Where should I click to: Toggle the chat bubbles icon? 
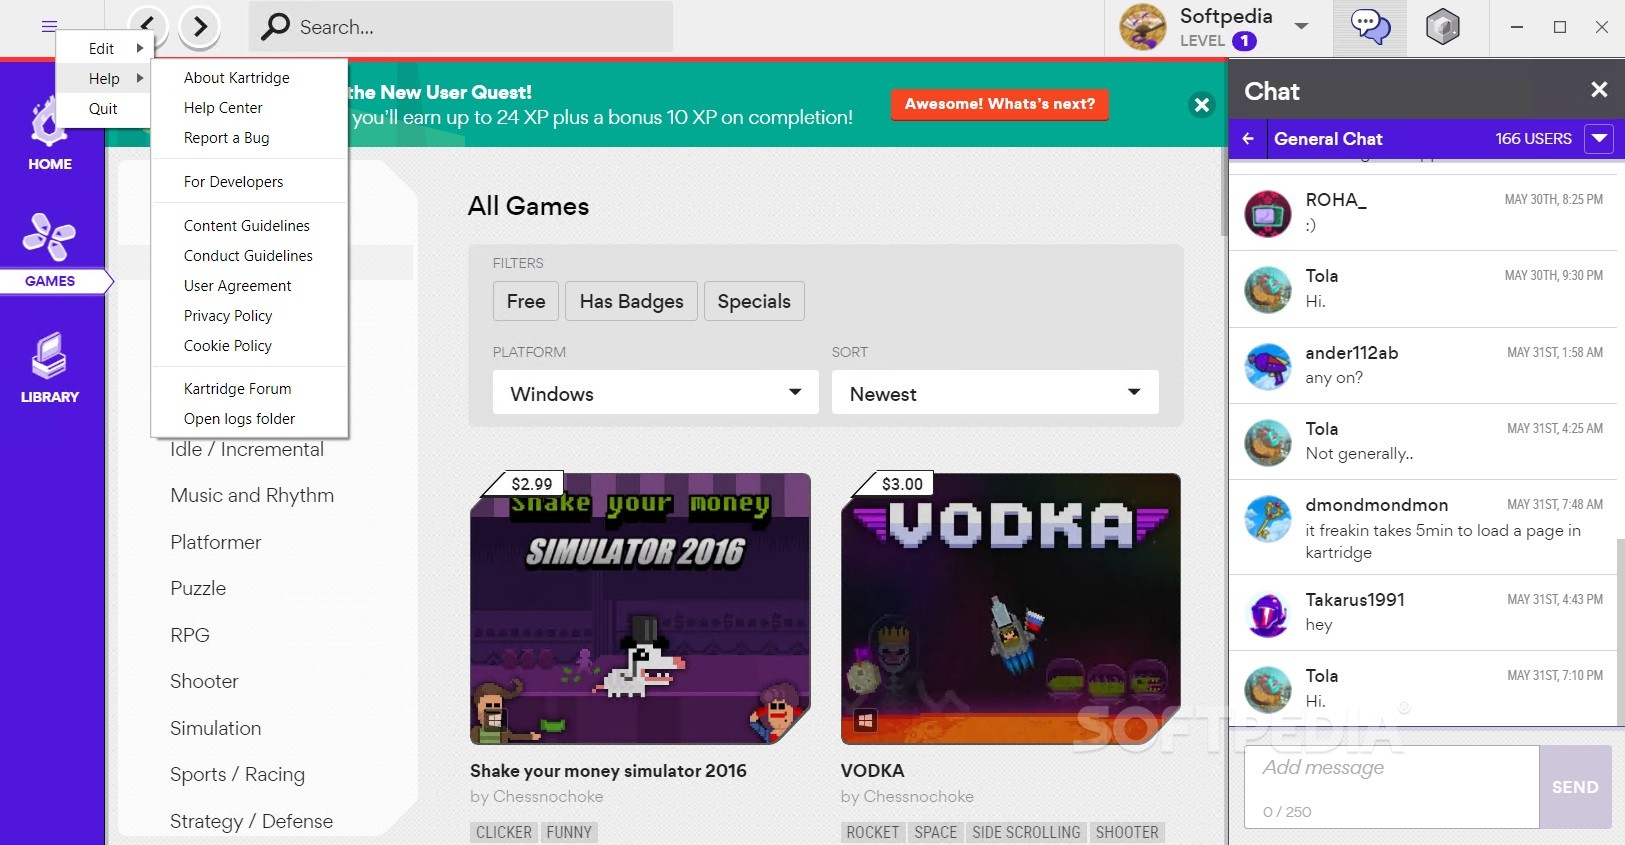1370,27
